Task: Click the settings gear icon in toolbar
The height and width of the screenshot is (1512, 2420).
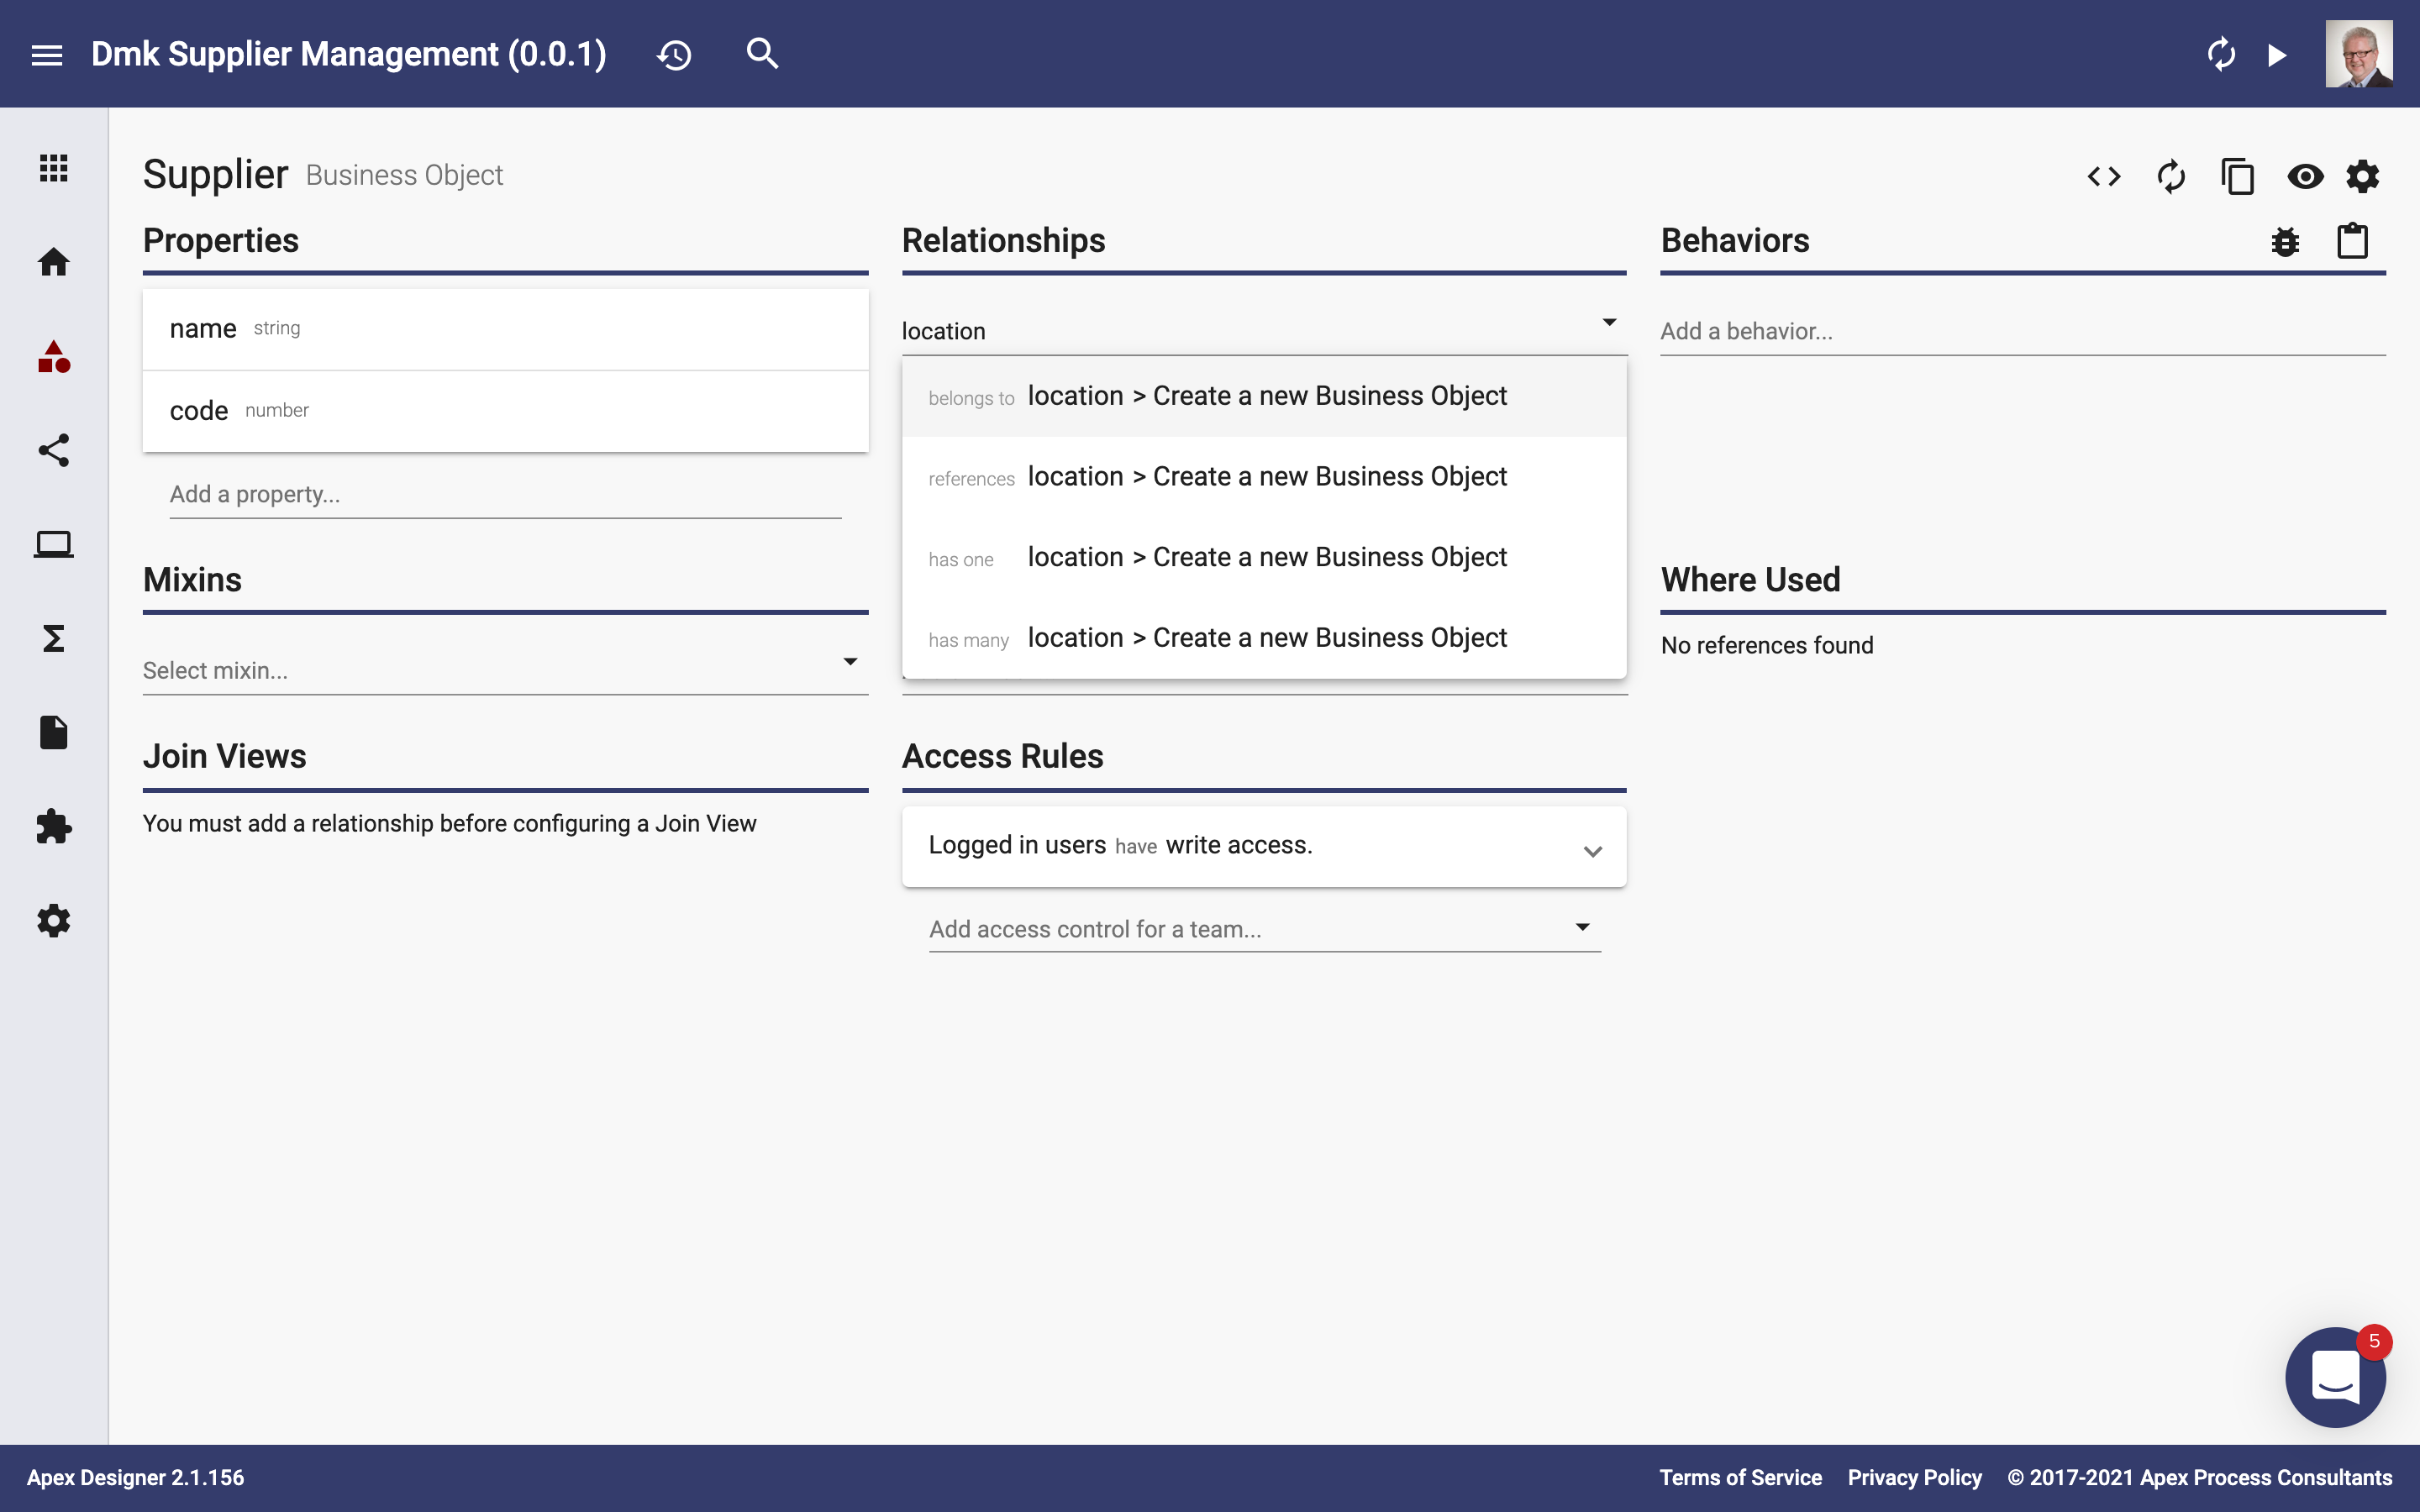Action: (x=2366, y=176)
